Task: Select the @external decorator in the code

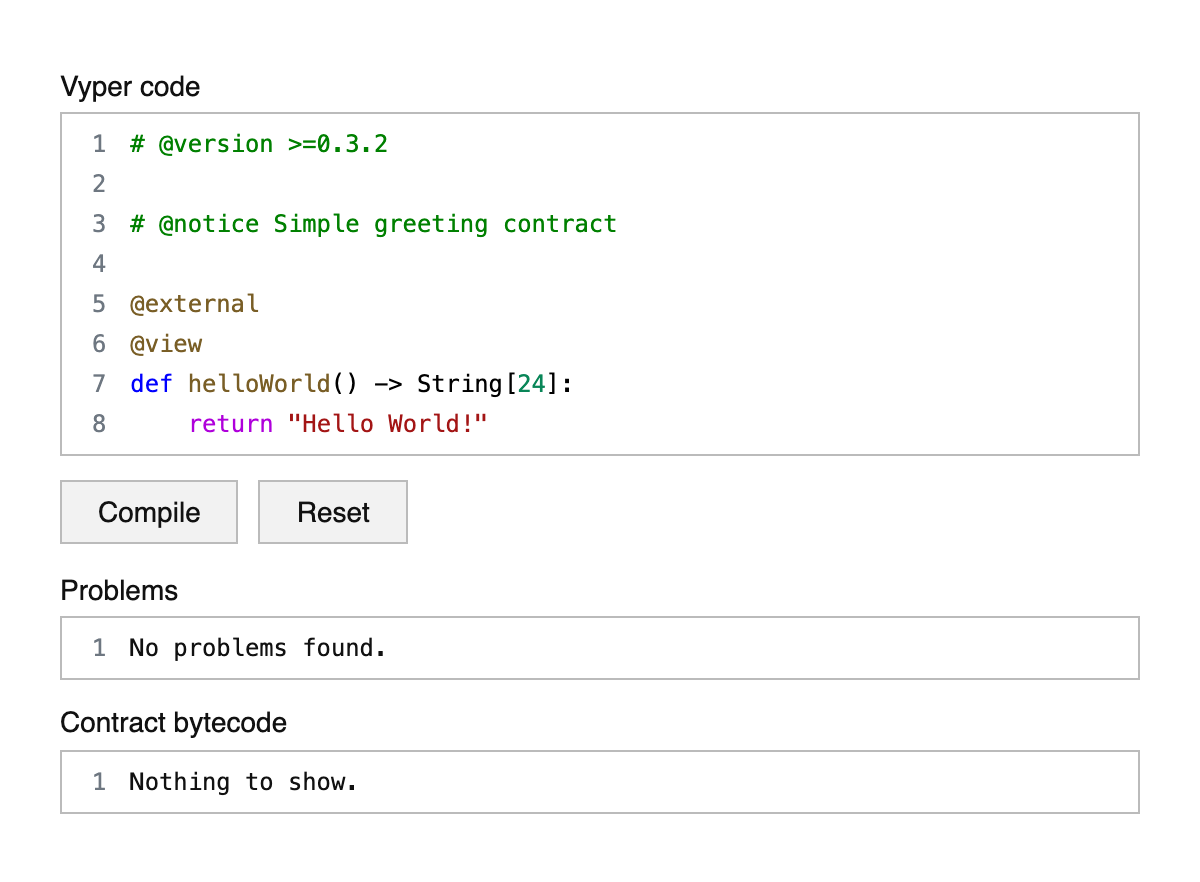Action: (194, 304)
